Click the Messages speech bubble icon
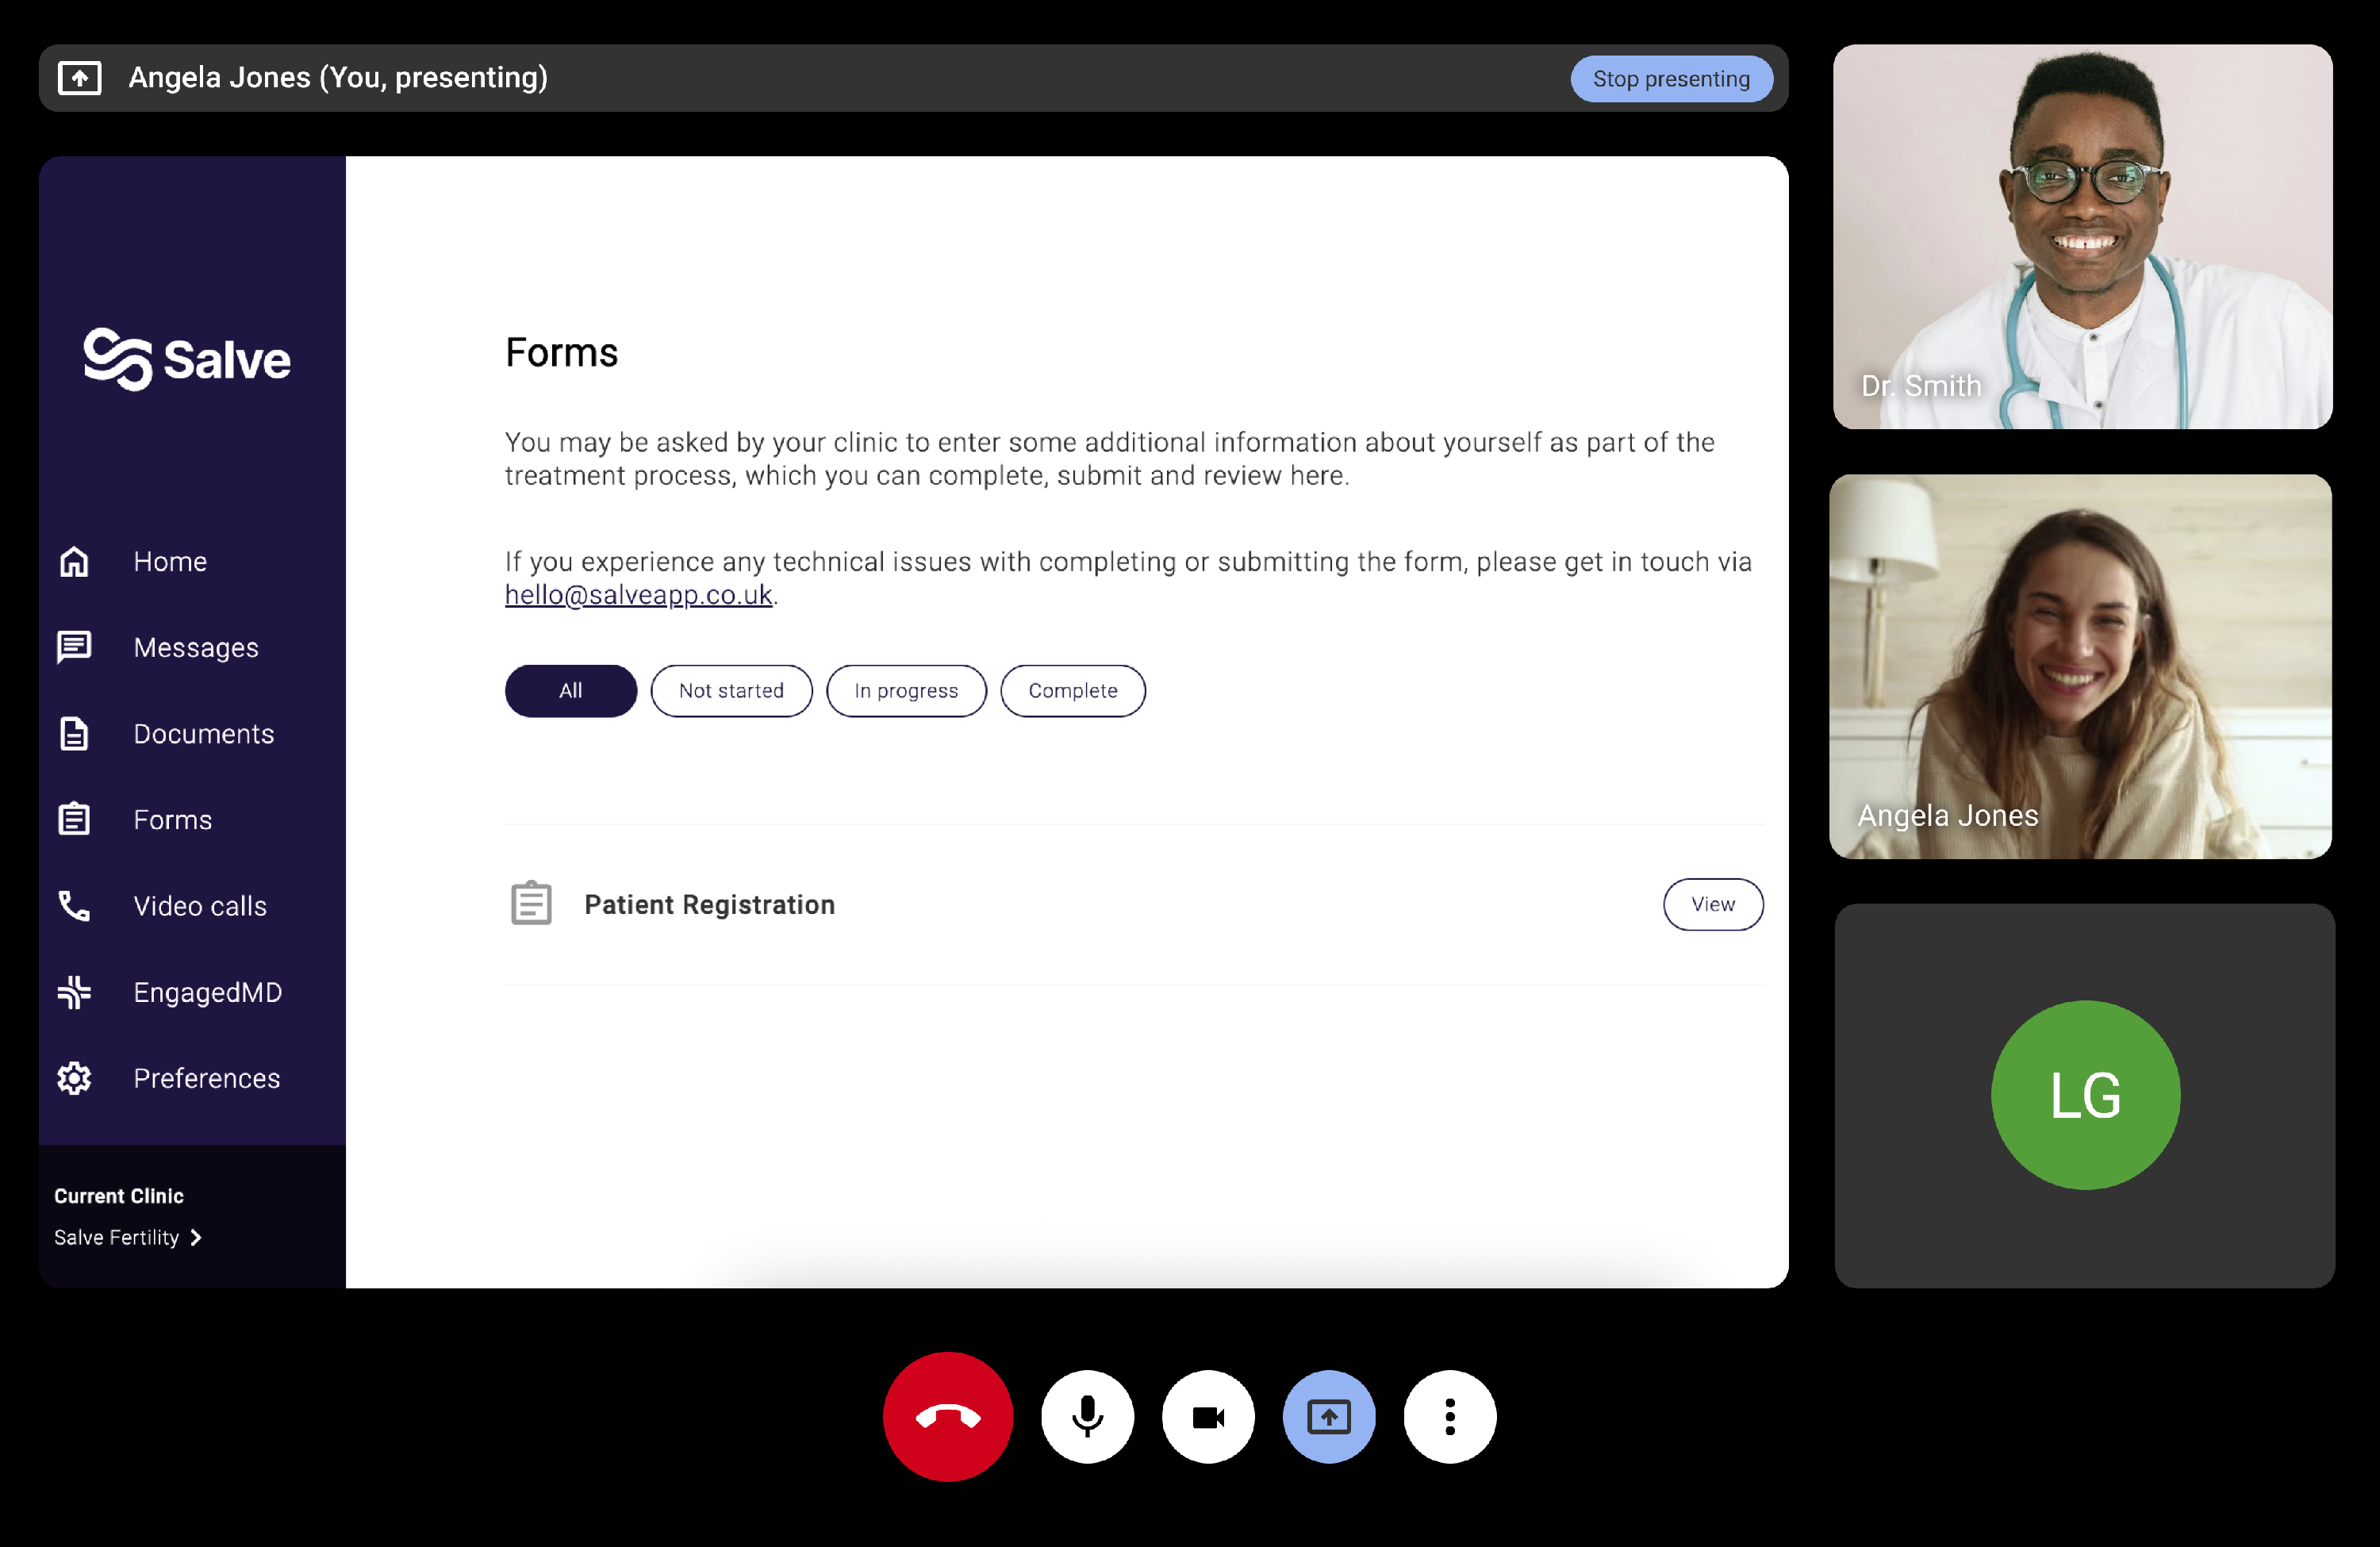The width and height of the screenshot is (2380, 1547). click(x=74, y=648)
